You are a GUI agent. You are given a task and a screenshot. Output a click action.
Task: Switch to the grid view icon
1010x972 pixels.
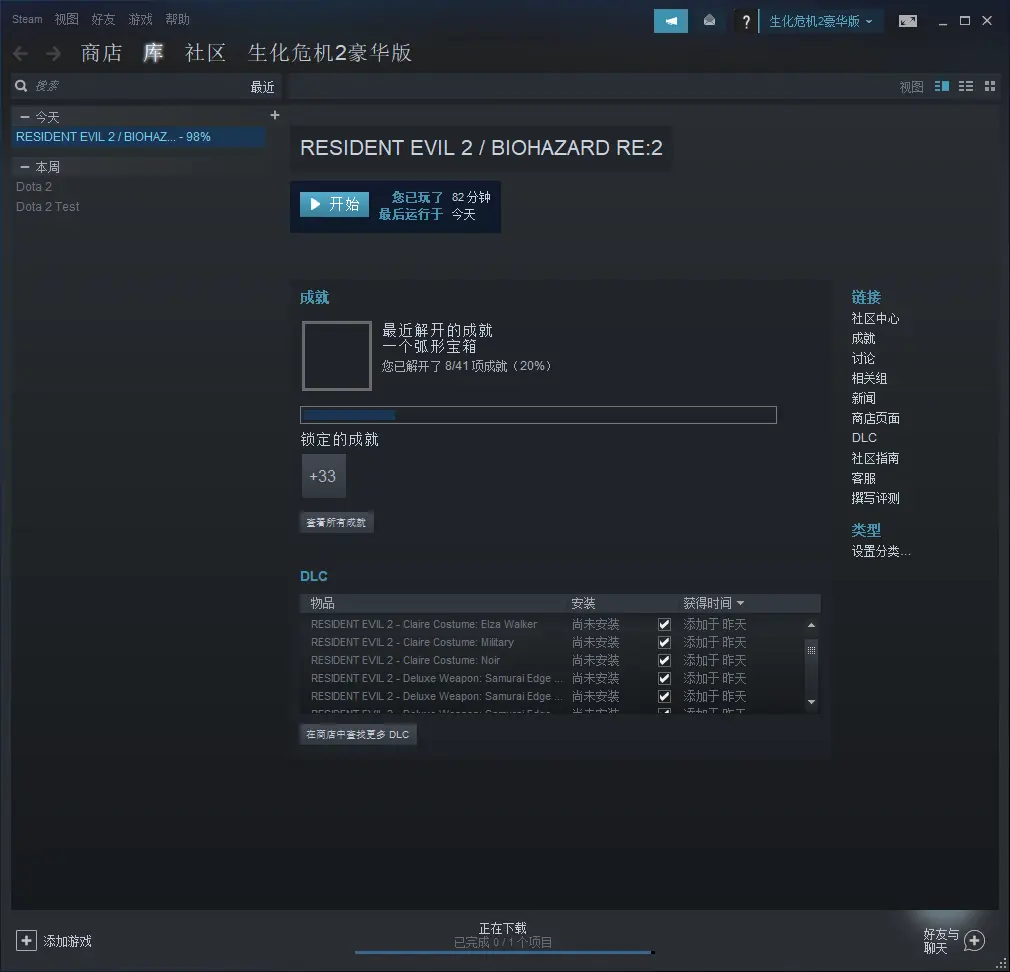point(990,86)
